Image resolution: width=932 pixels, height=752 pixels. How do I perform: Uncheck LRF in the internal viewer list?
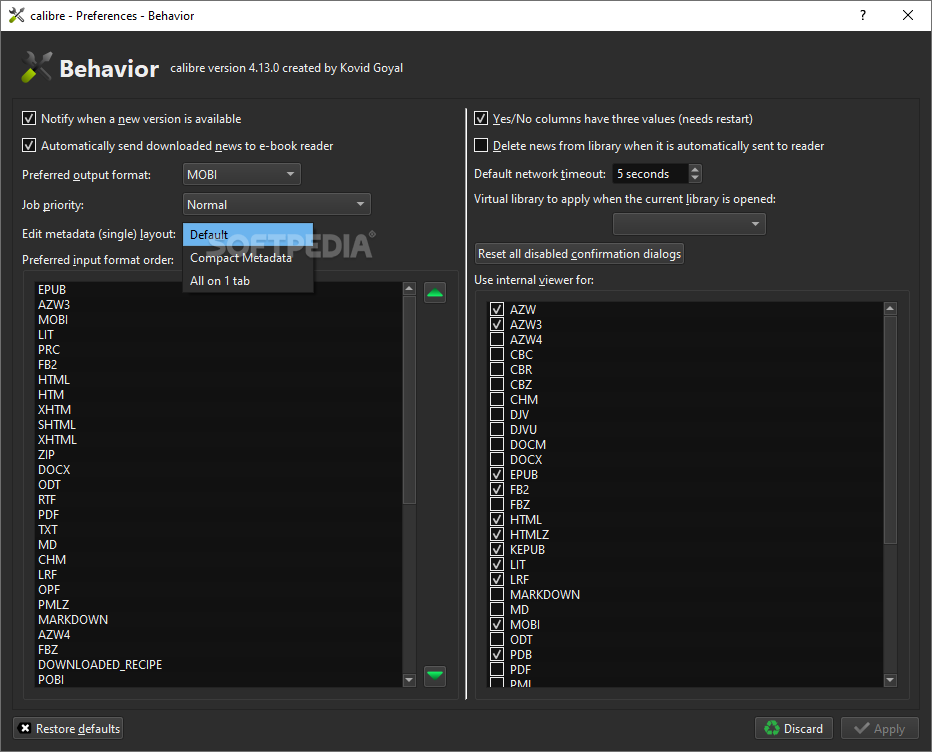[497, 580]
